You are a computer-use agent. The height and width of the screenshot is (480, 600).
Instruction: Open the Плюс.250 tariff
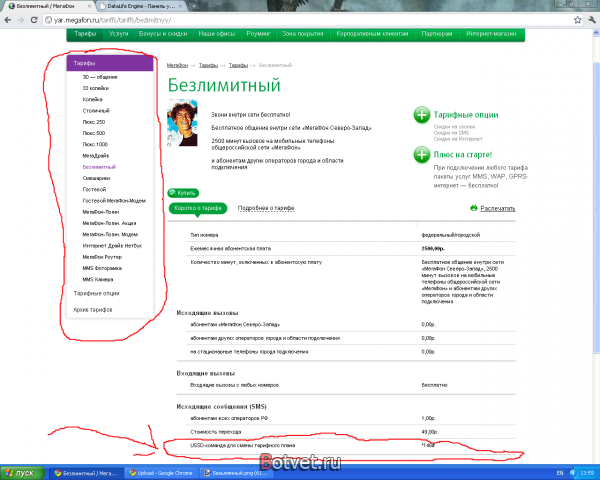[x=94, y=122]
